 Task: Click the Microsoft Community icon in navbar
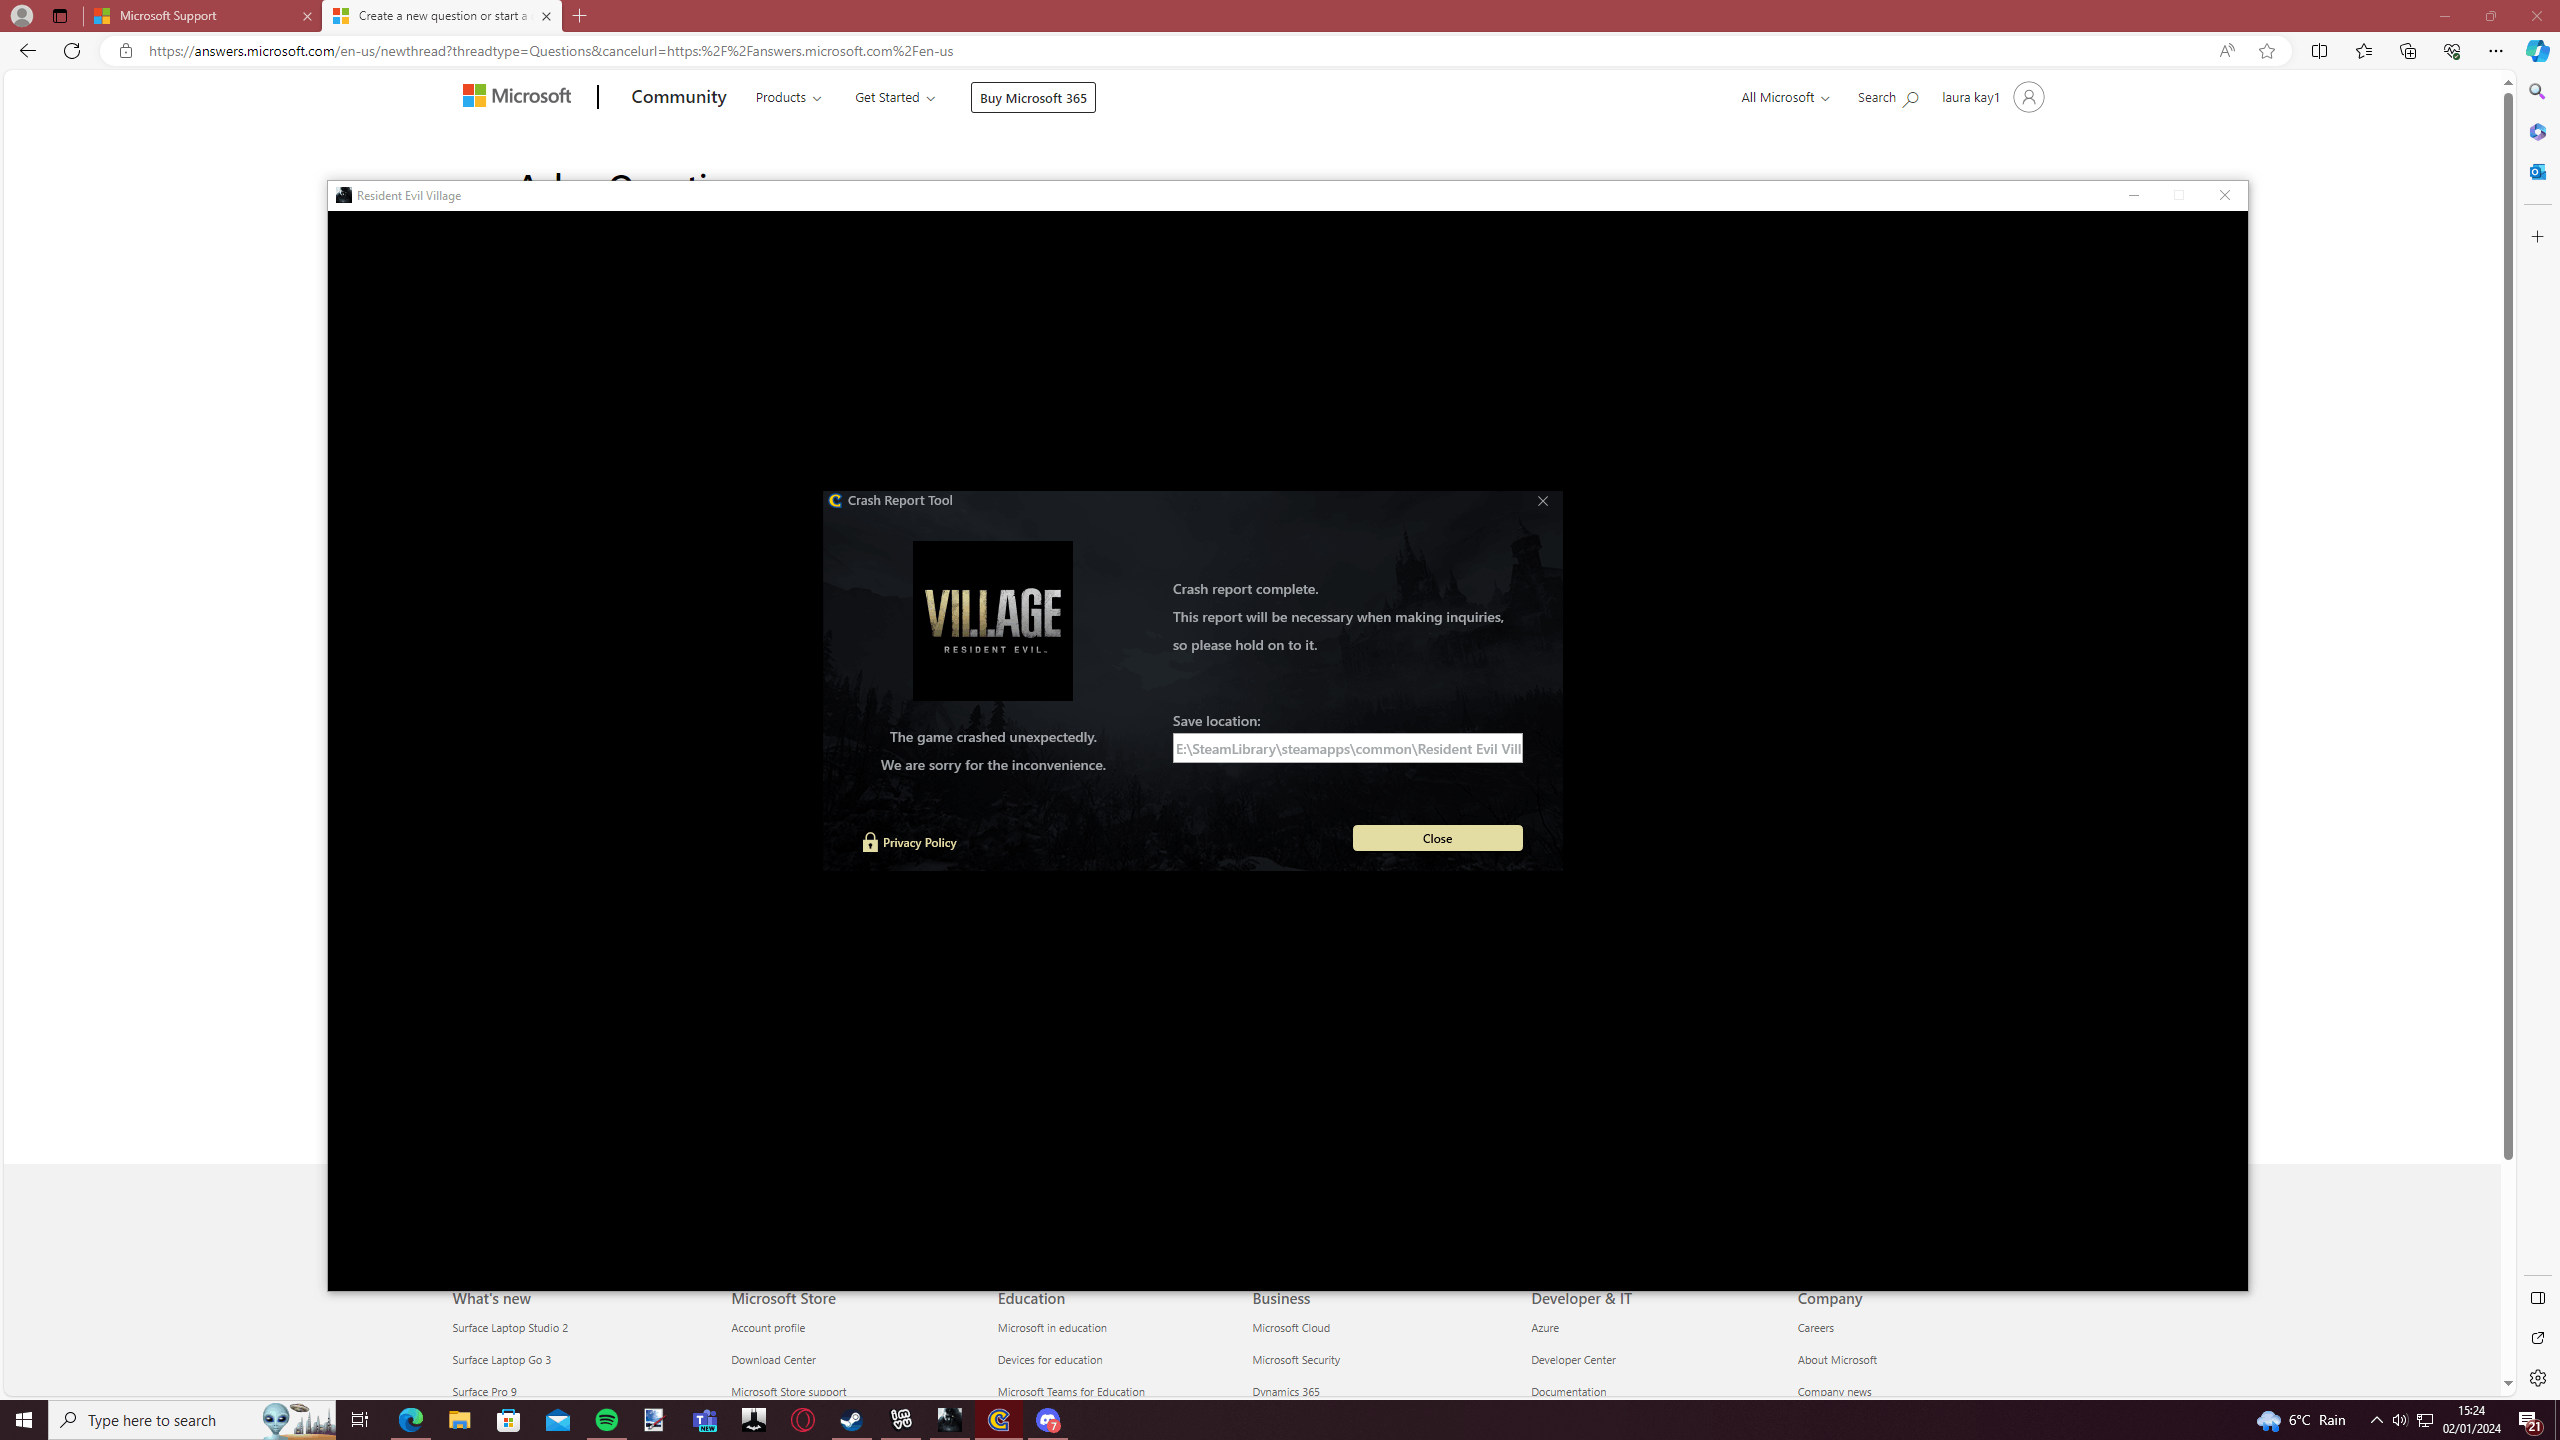(677, 97)
